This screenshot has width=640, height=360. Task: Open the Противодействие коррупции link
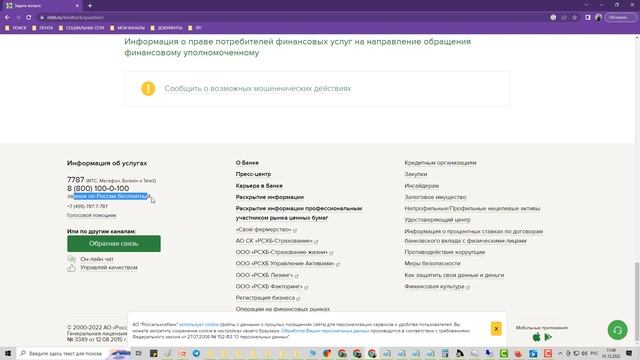[444, 252]
